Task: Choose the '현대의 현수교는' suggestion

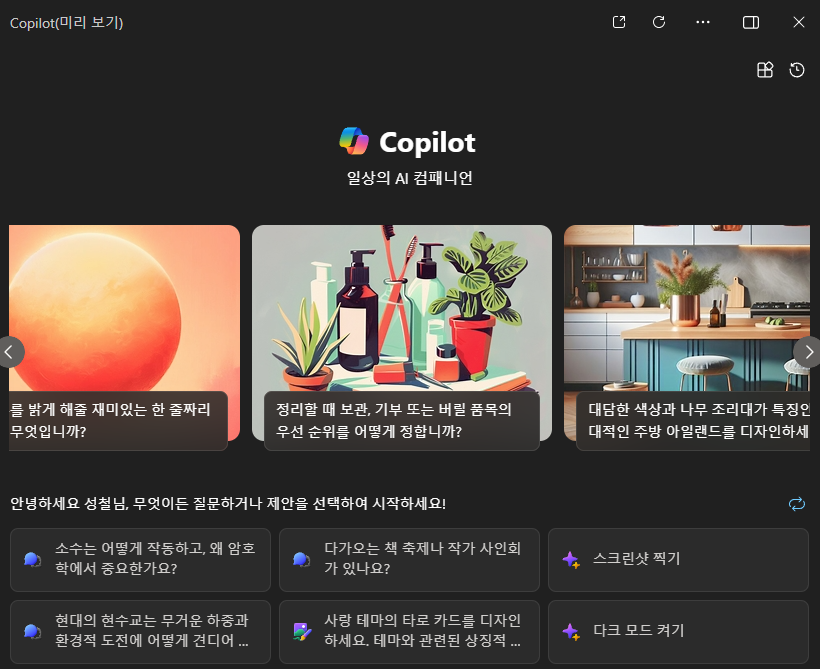Action: coord(141,631)
